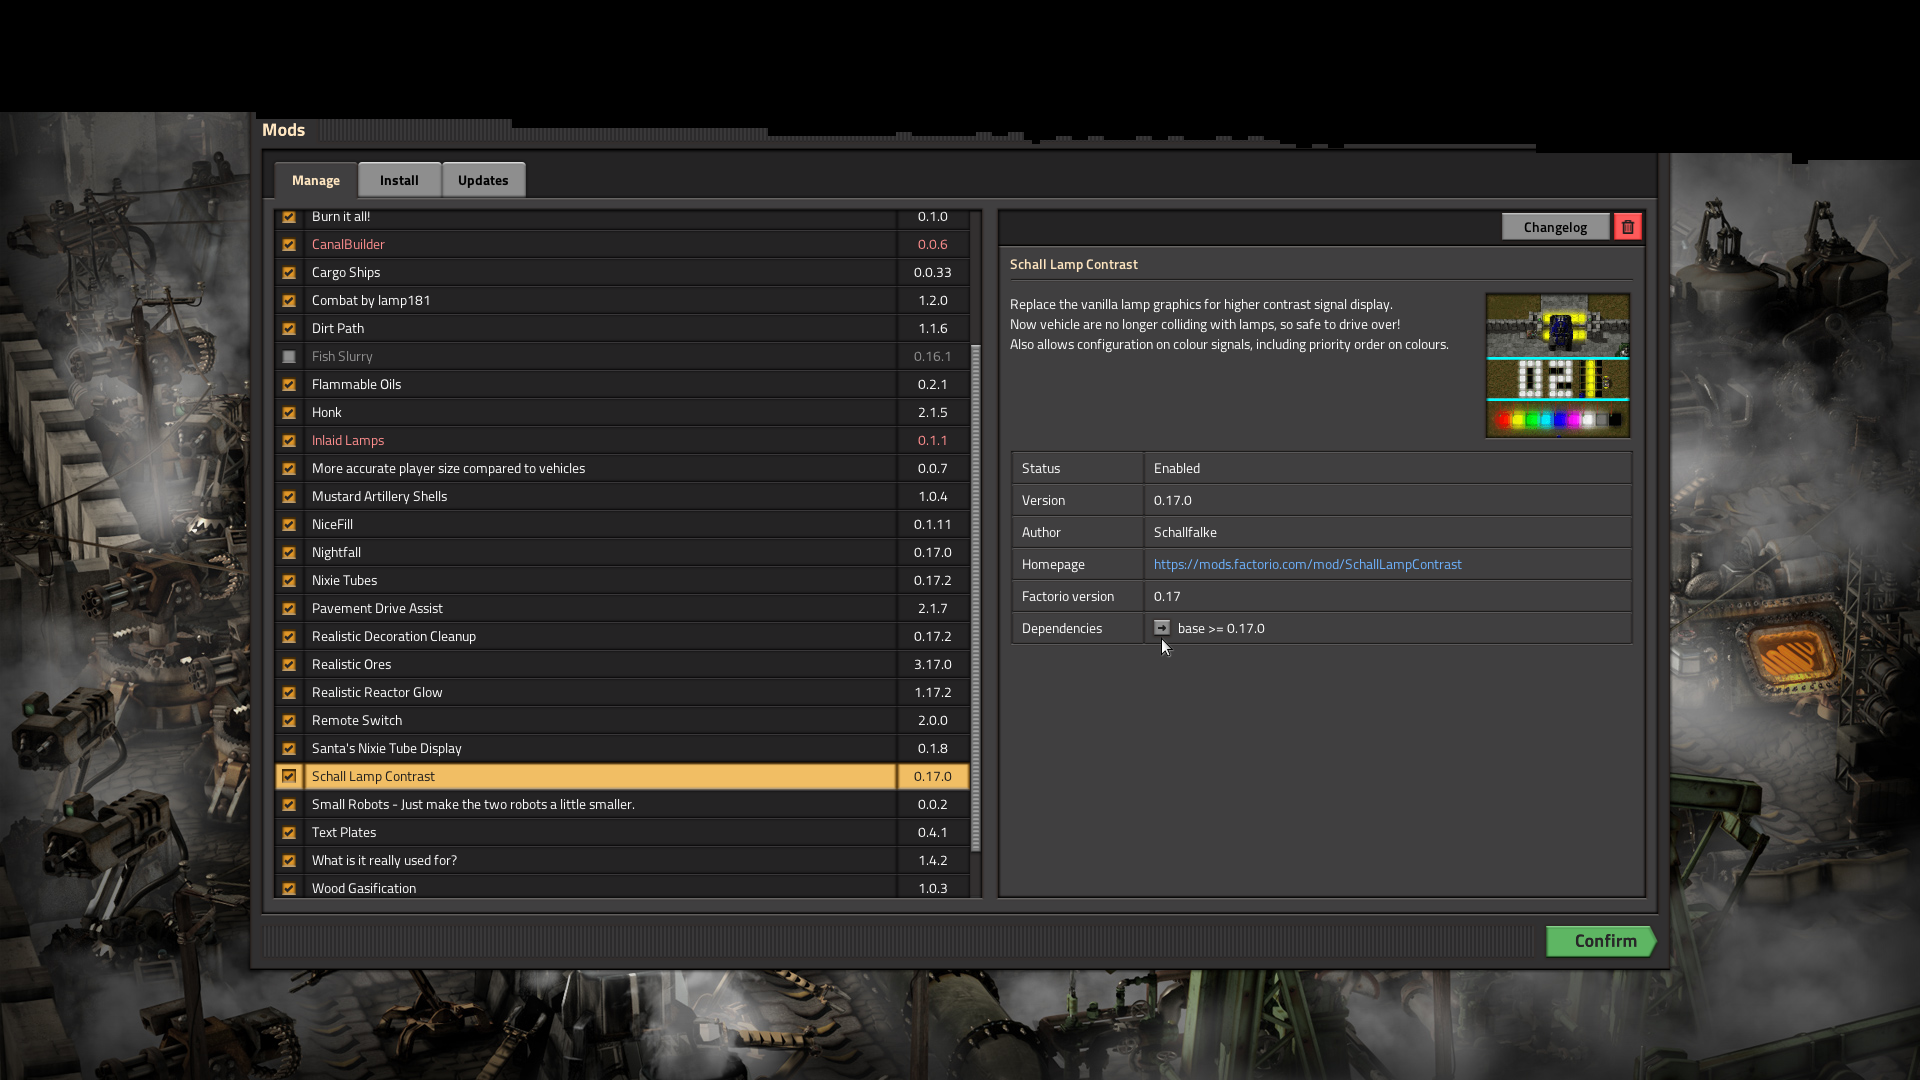Uncheck the Cargo Ships mod
Screen dimensions: 1920x1080
click(x=289, y=273)
